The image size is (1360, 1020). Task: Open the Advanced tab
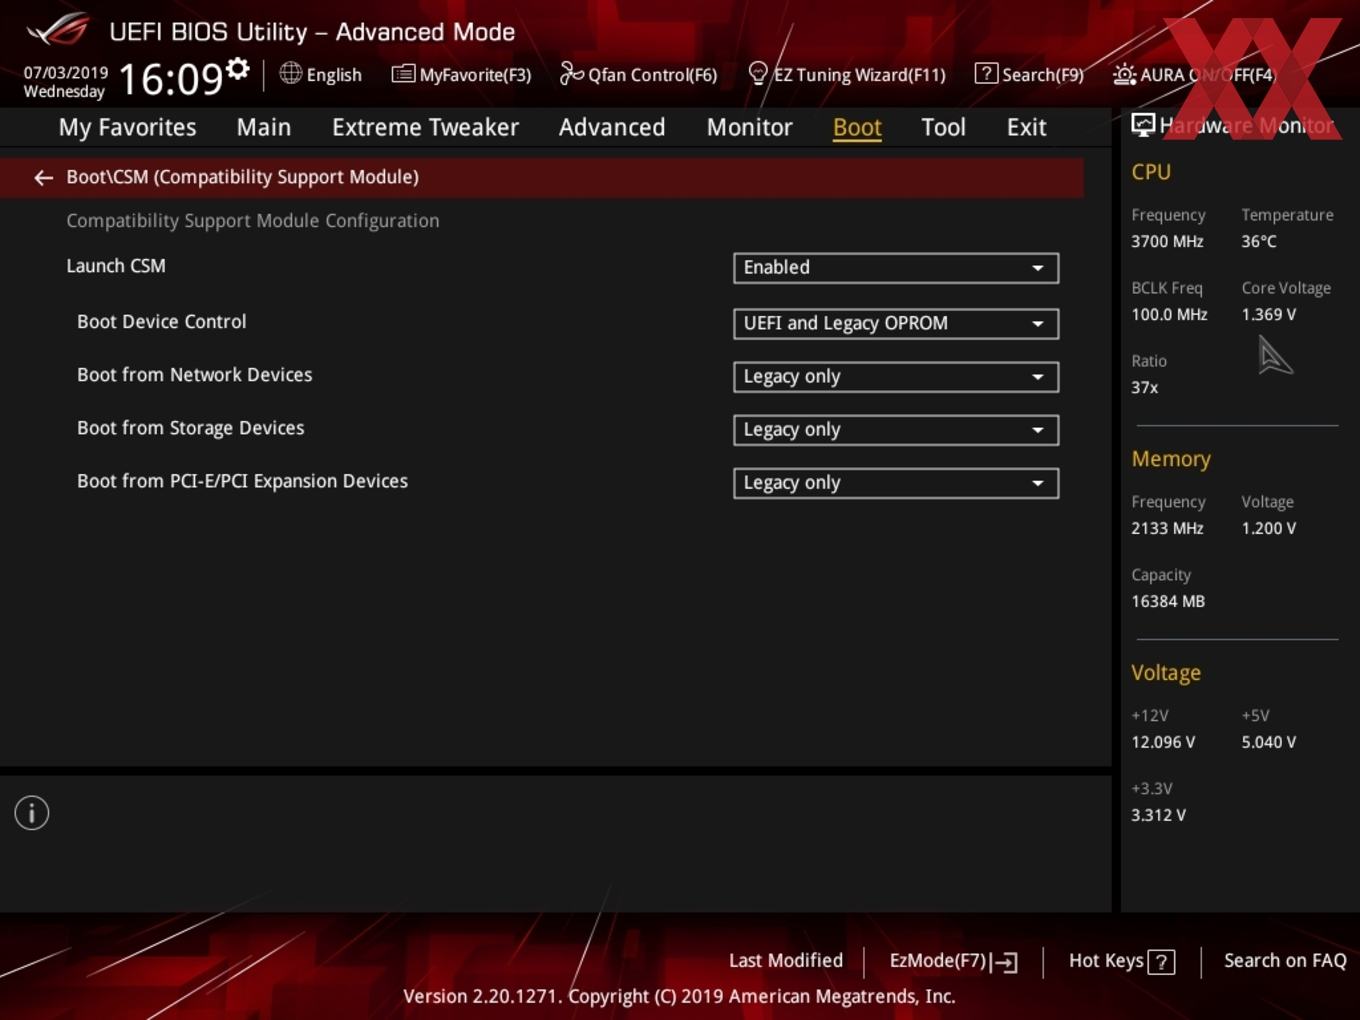tap(611, 127)
